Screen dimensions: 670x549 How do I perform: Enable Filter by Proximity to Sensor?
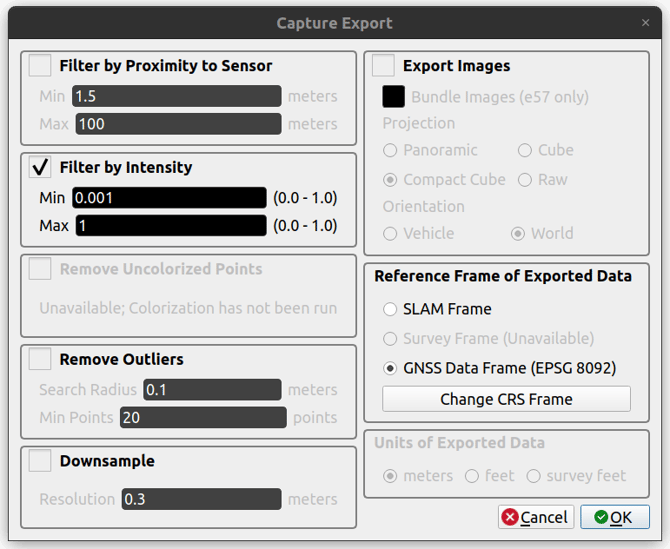coord(40,66)
